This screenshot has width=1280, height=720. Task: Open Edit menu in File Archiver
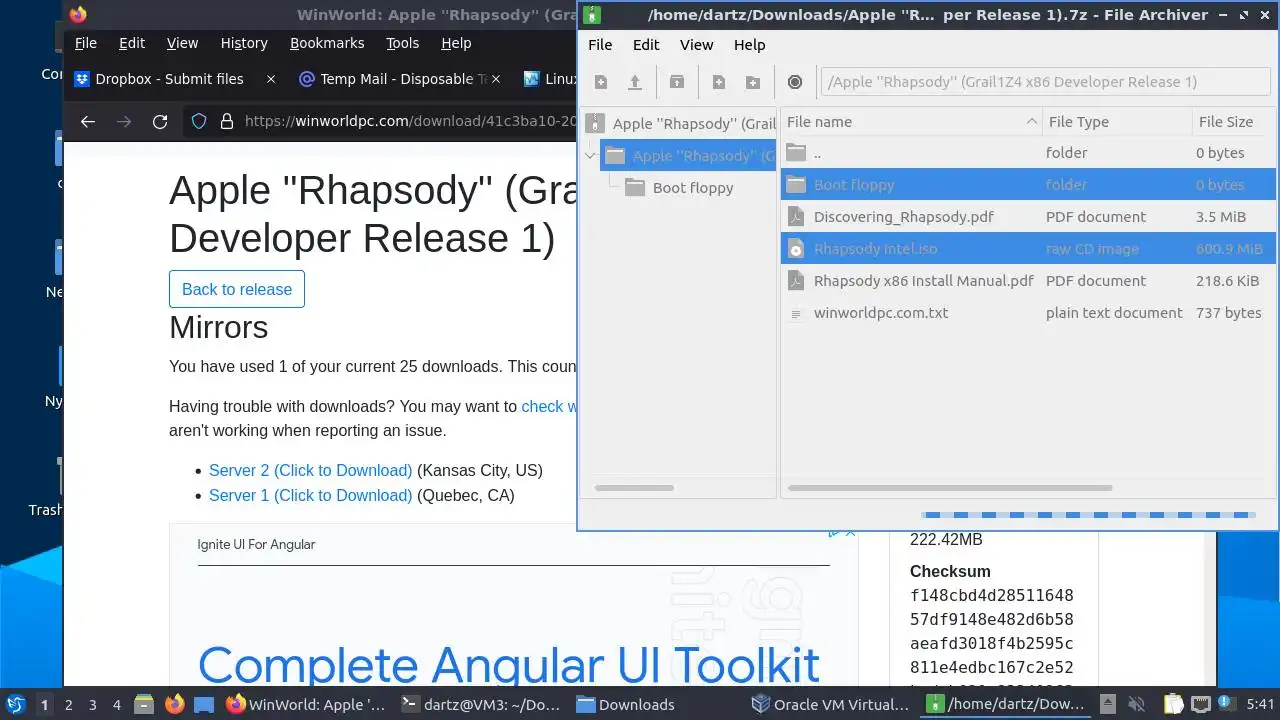click(x=646, y=45)
